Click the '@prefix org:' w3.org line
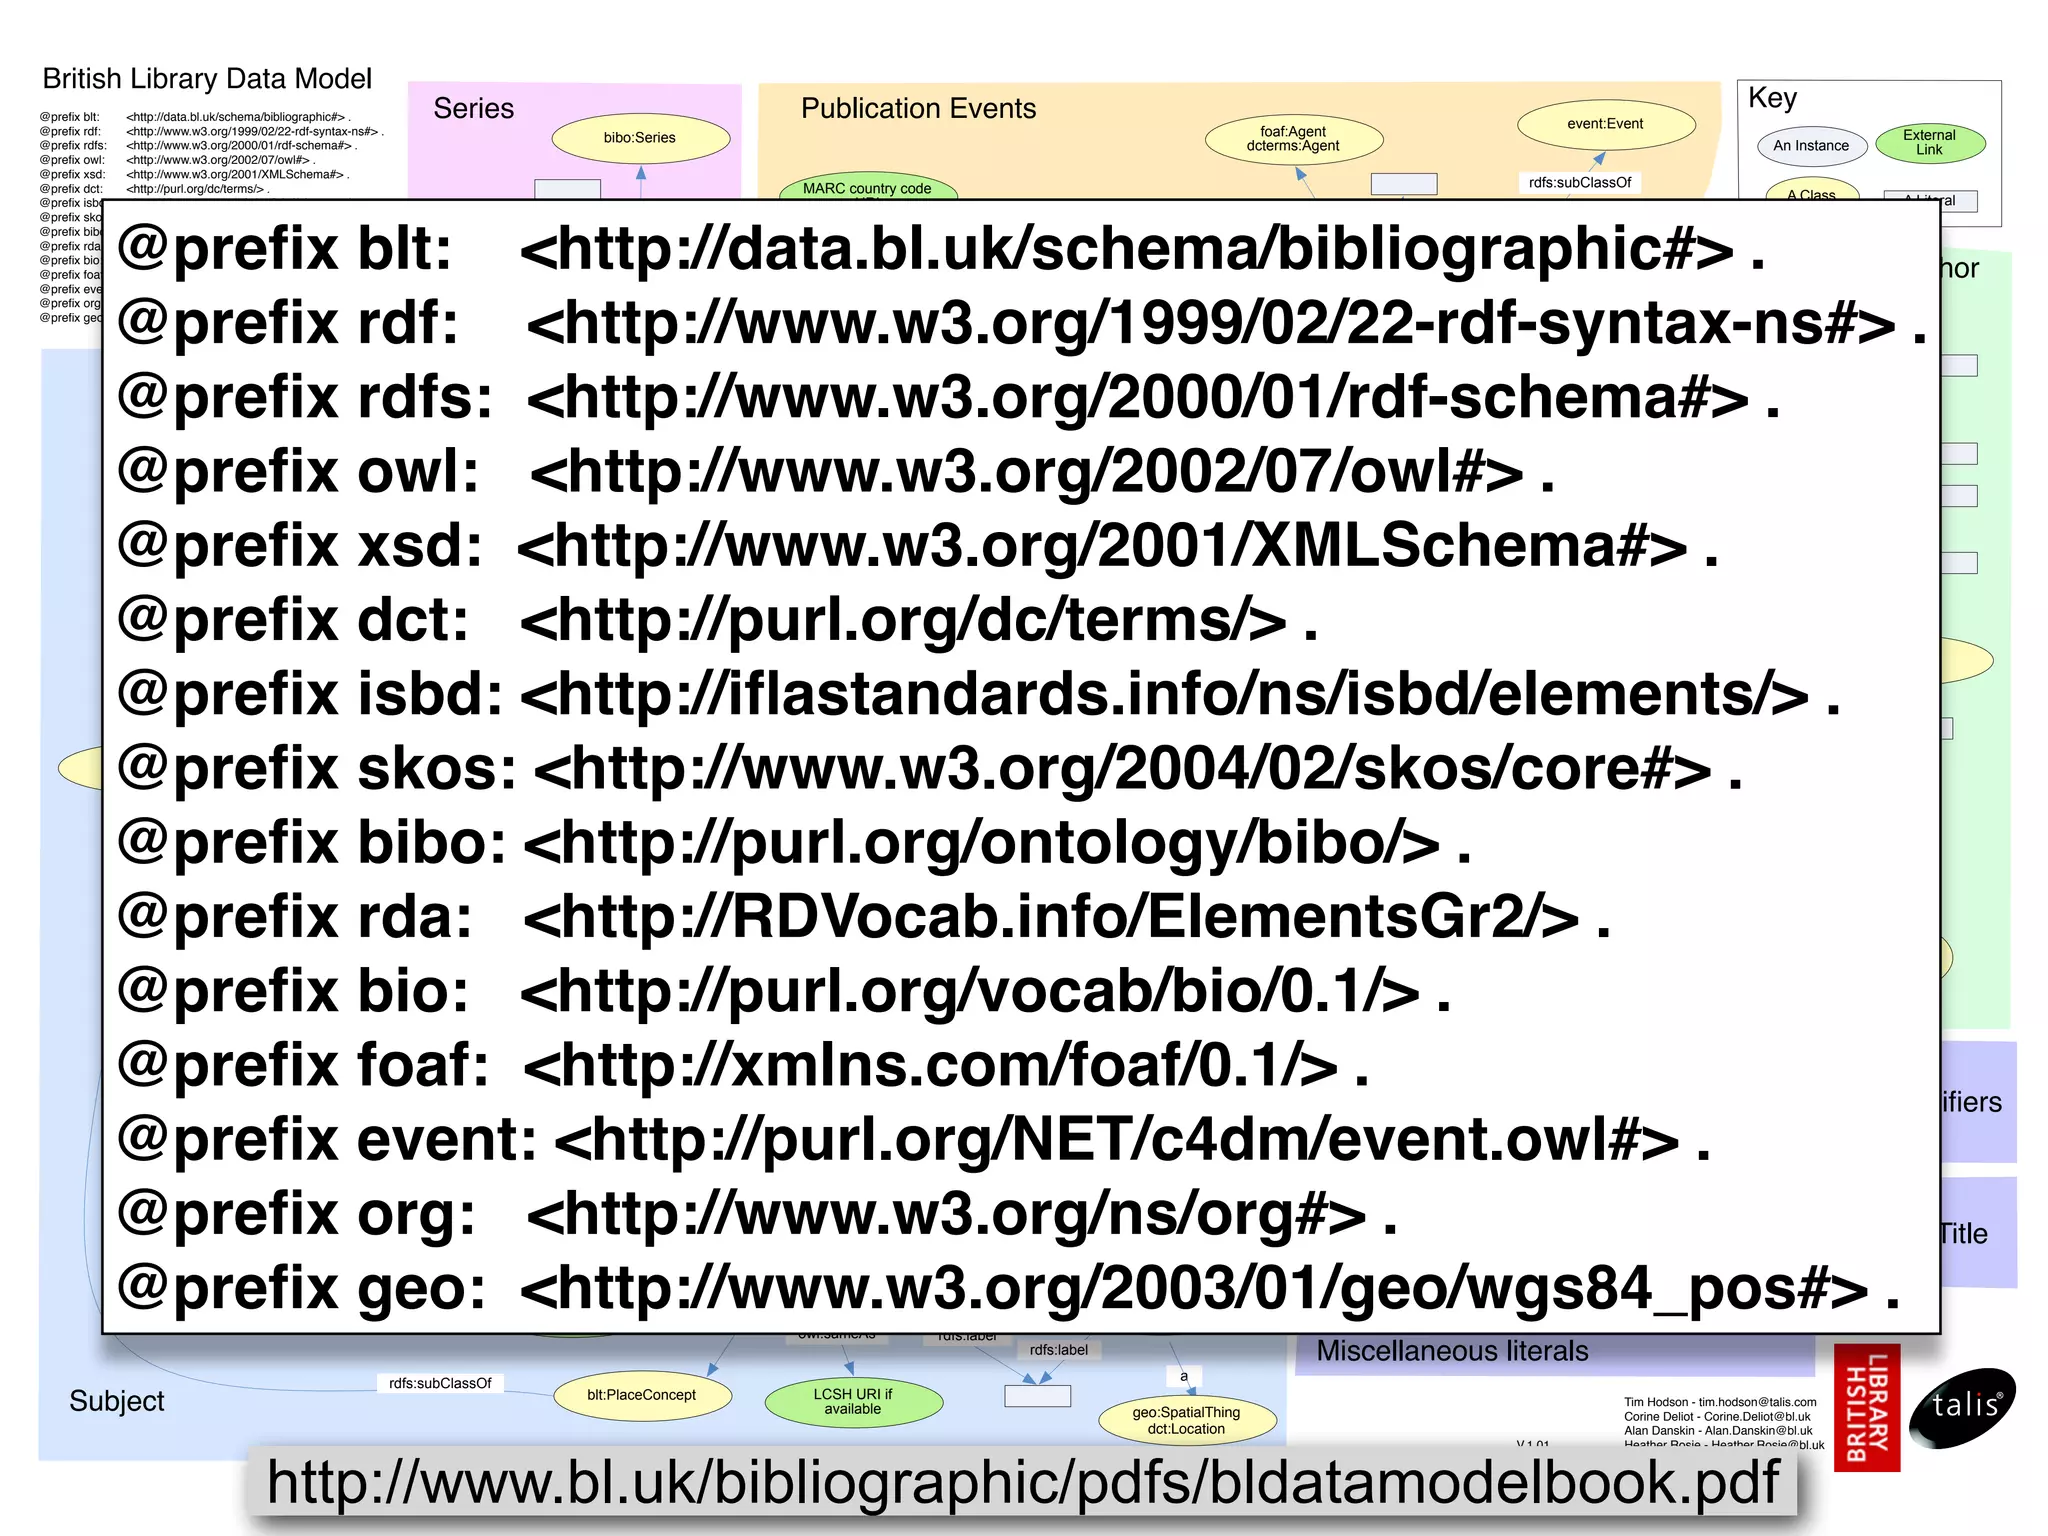 tap(756, 1215)
